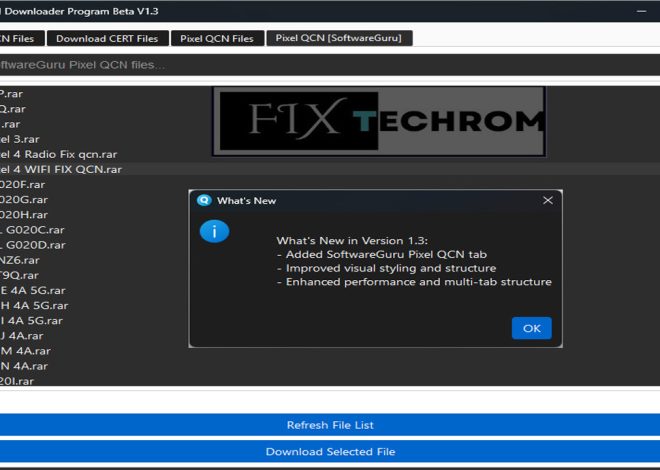Click Download Selected File button
This screenshot has height=470, width=660.
pyautogui.click(x=330, y=451)
